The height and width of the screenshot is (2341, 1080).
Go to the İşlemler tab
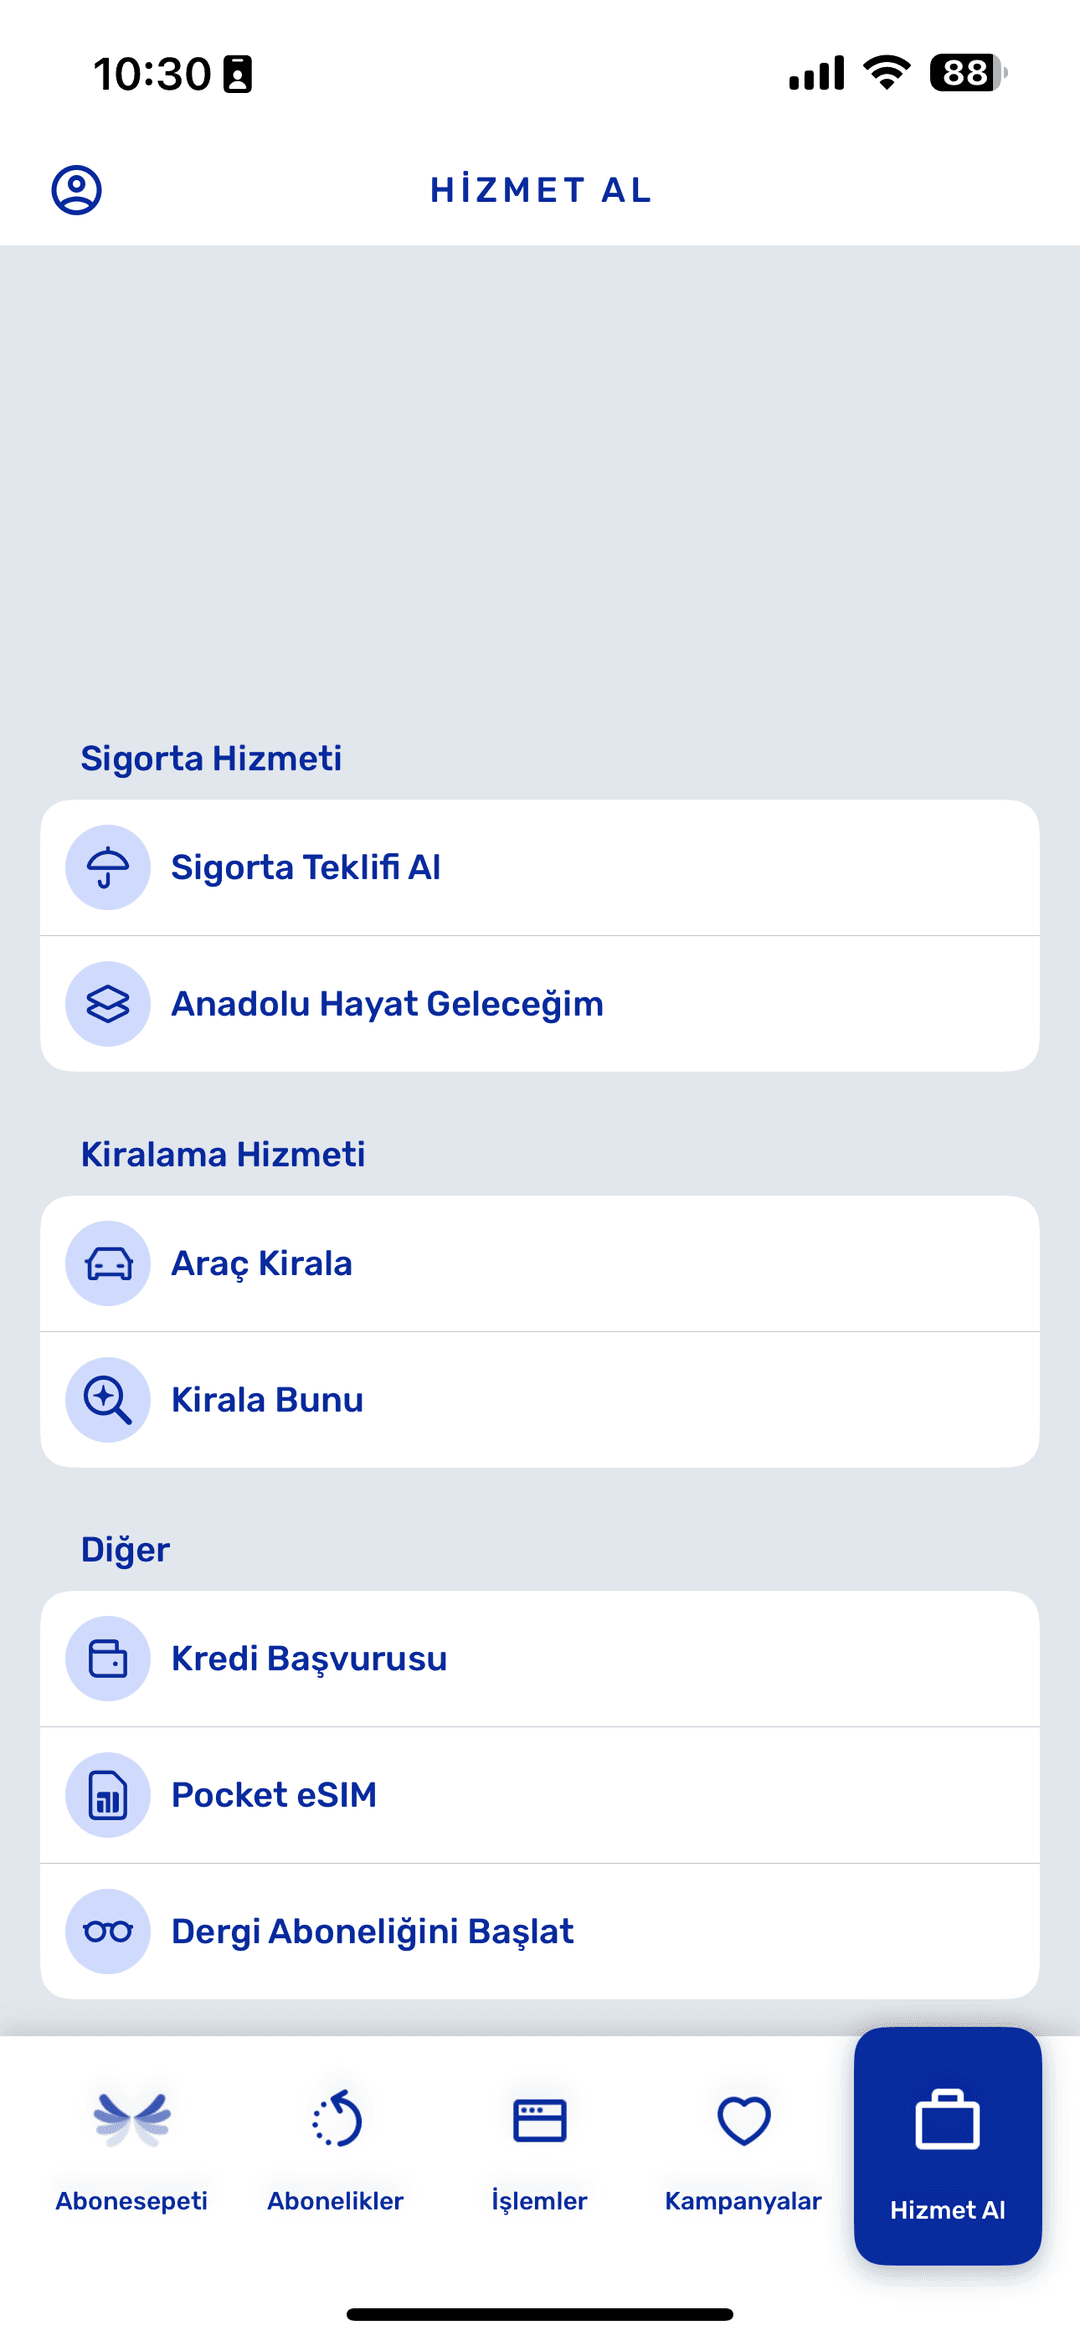pyautogui.click(x=540, y=2148)
